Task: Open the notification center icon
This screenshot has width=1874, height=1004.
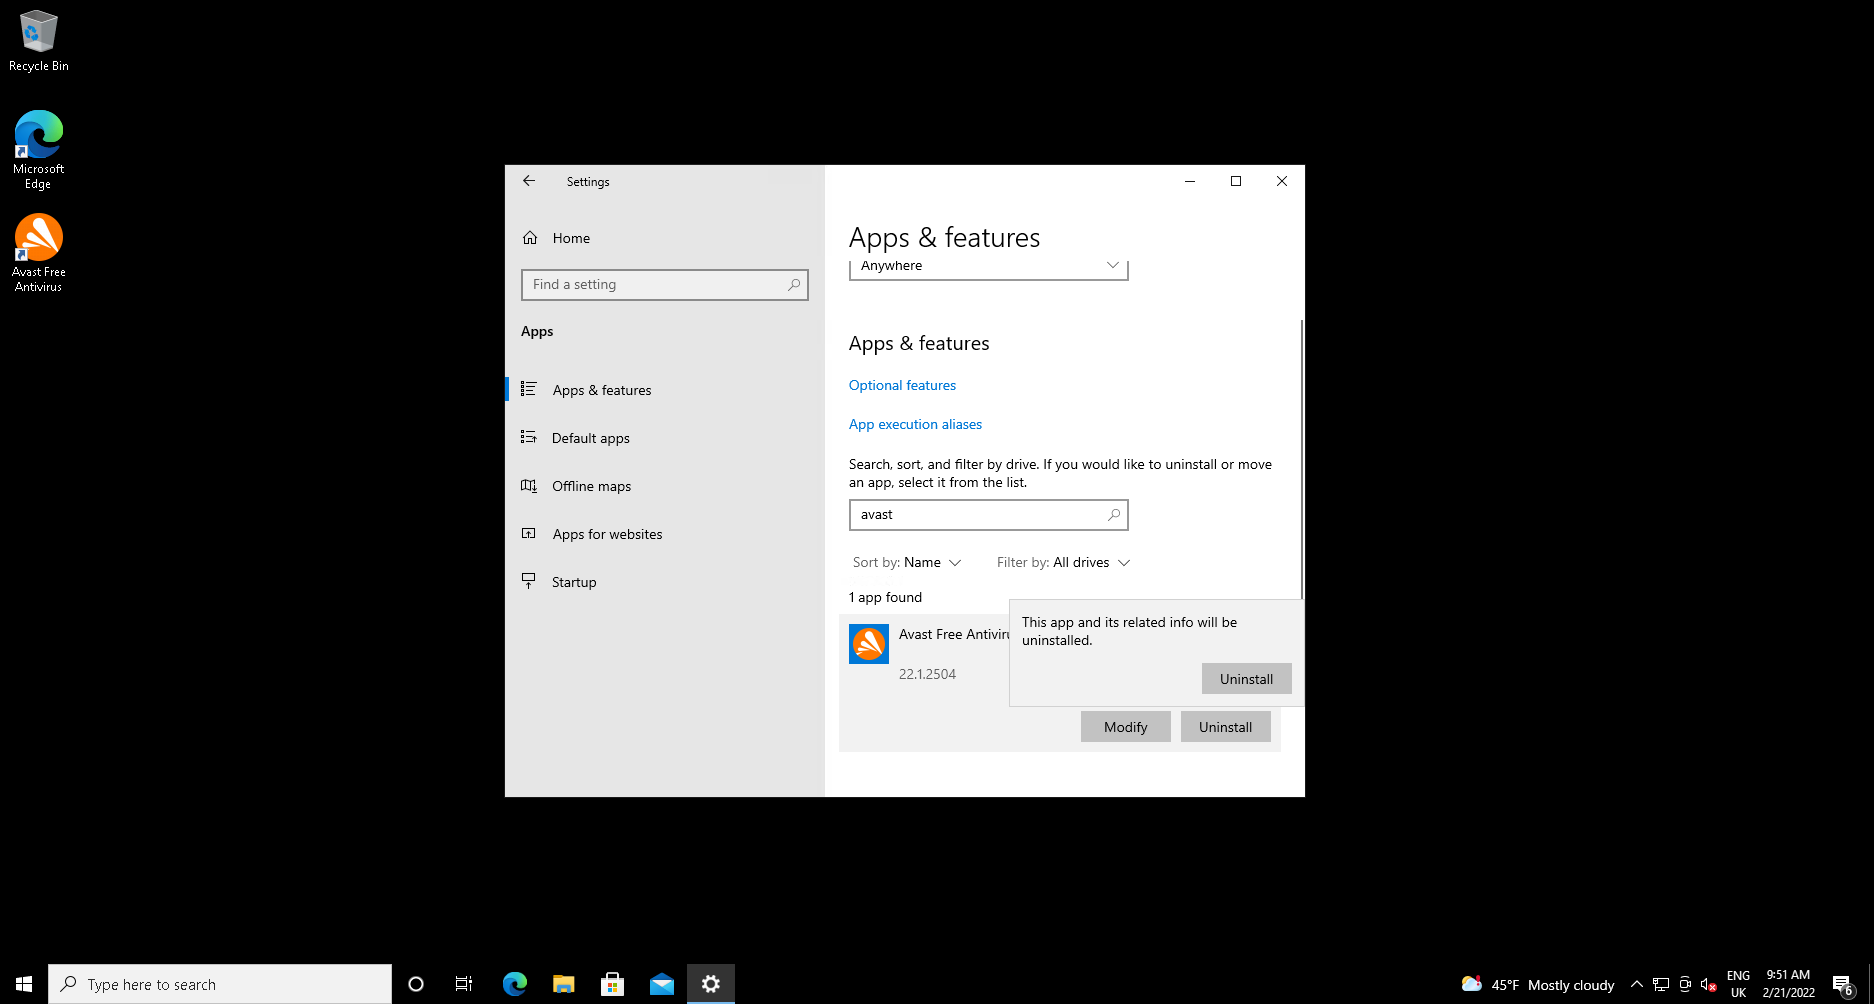Action: (x=1844, y=984)
